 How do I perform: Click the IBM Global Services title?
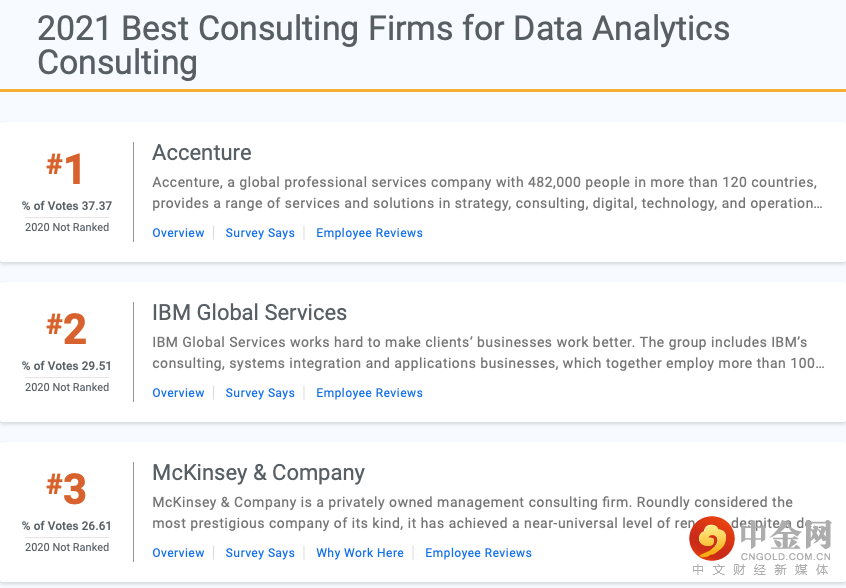tap(249, 313)
